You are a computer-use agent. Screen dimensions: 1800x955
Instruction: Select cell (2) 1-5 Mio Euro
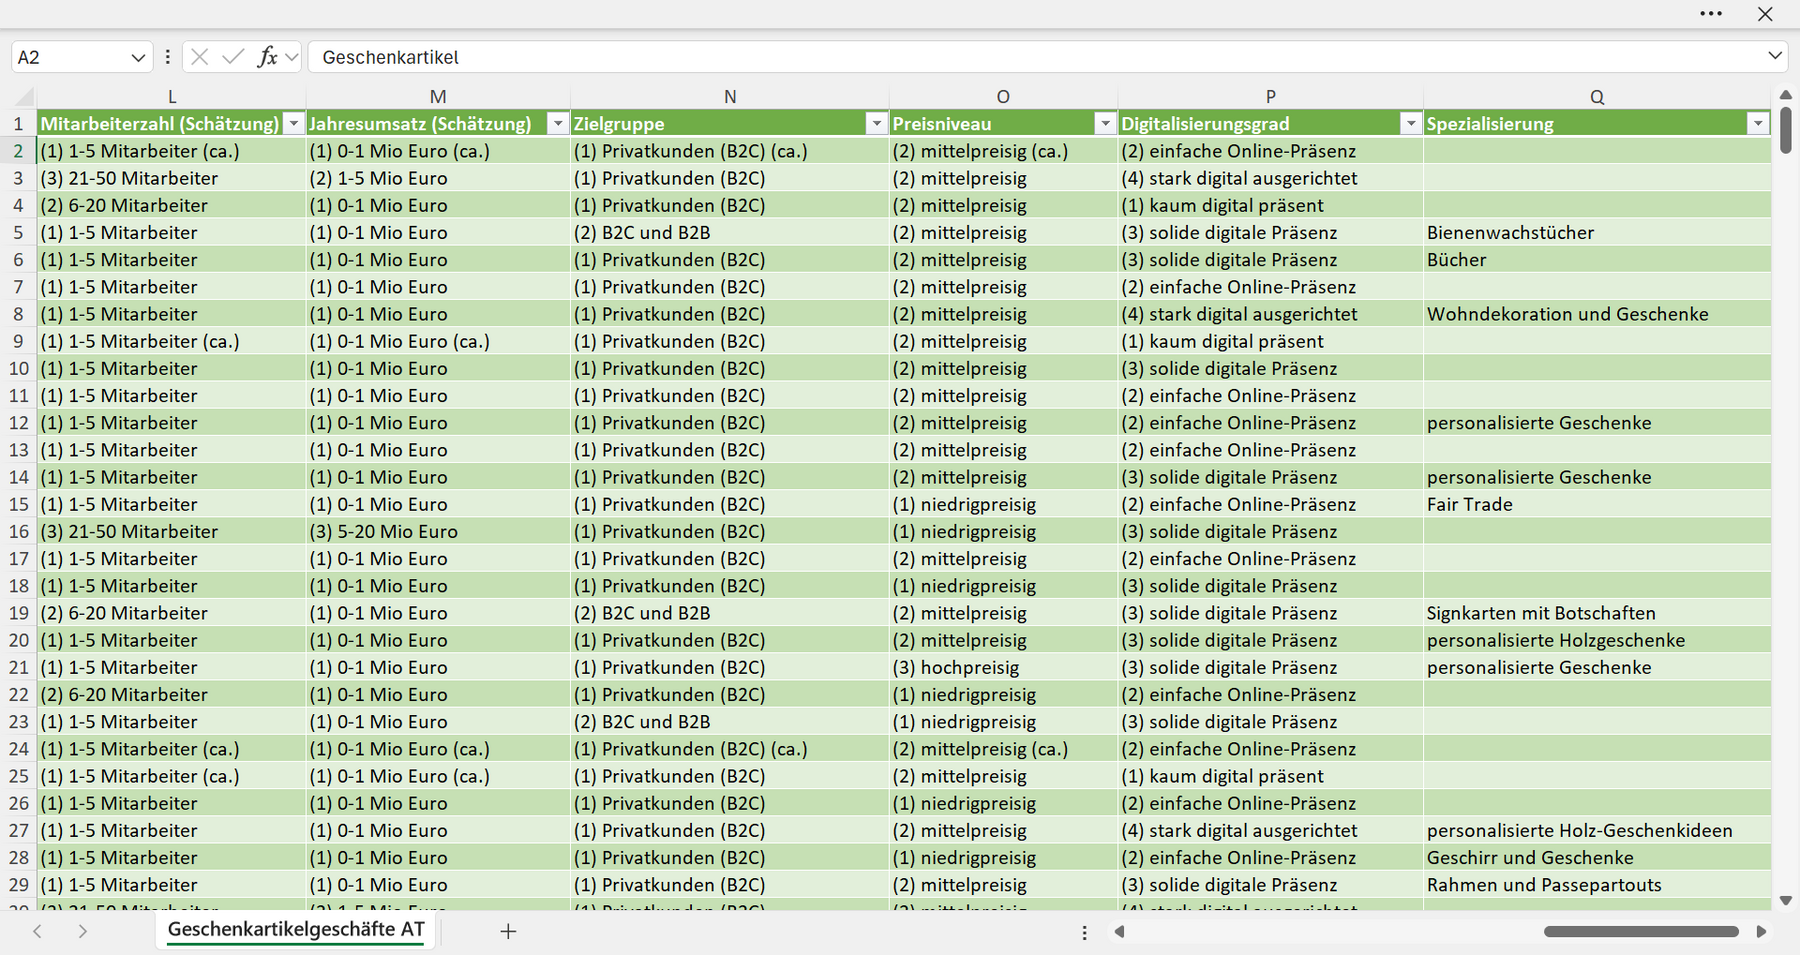coord(438,179)
